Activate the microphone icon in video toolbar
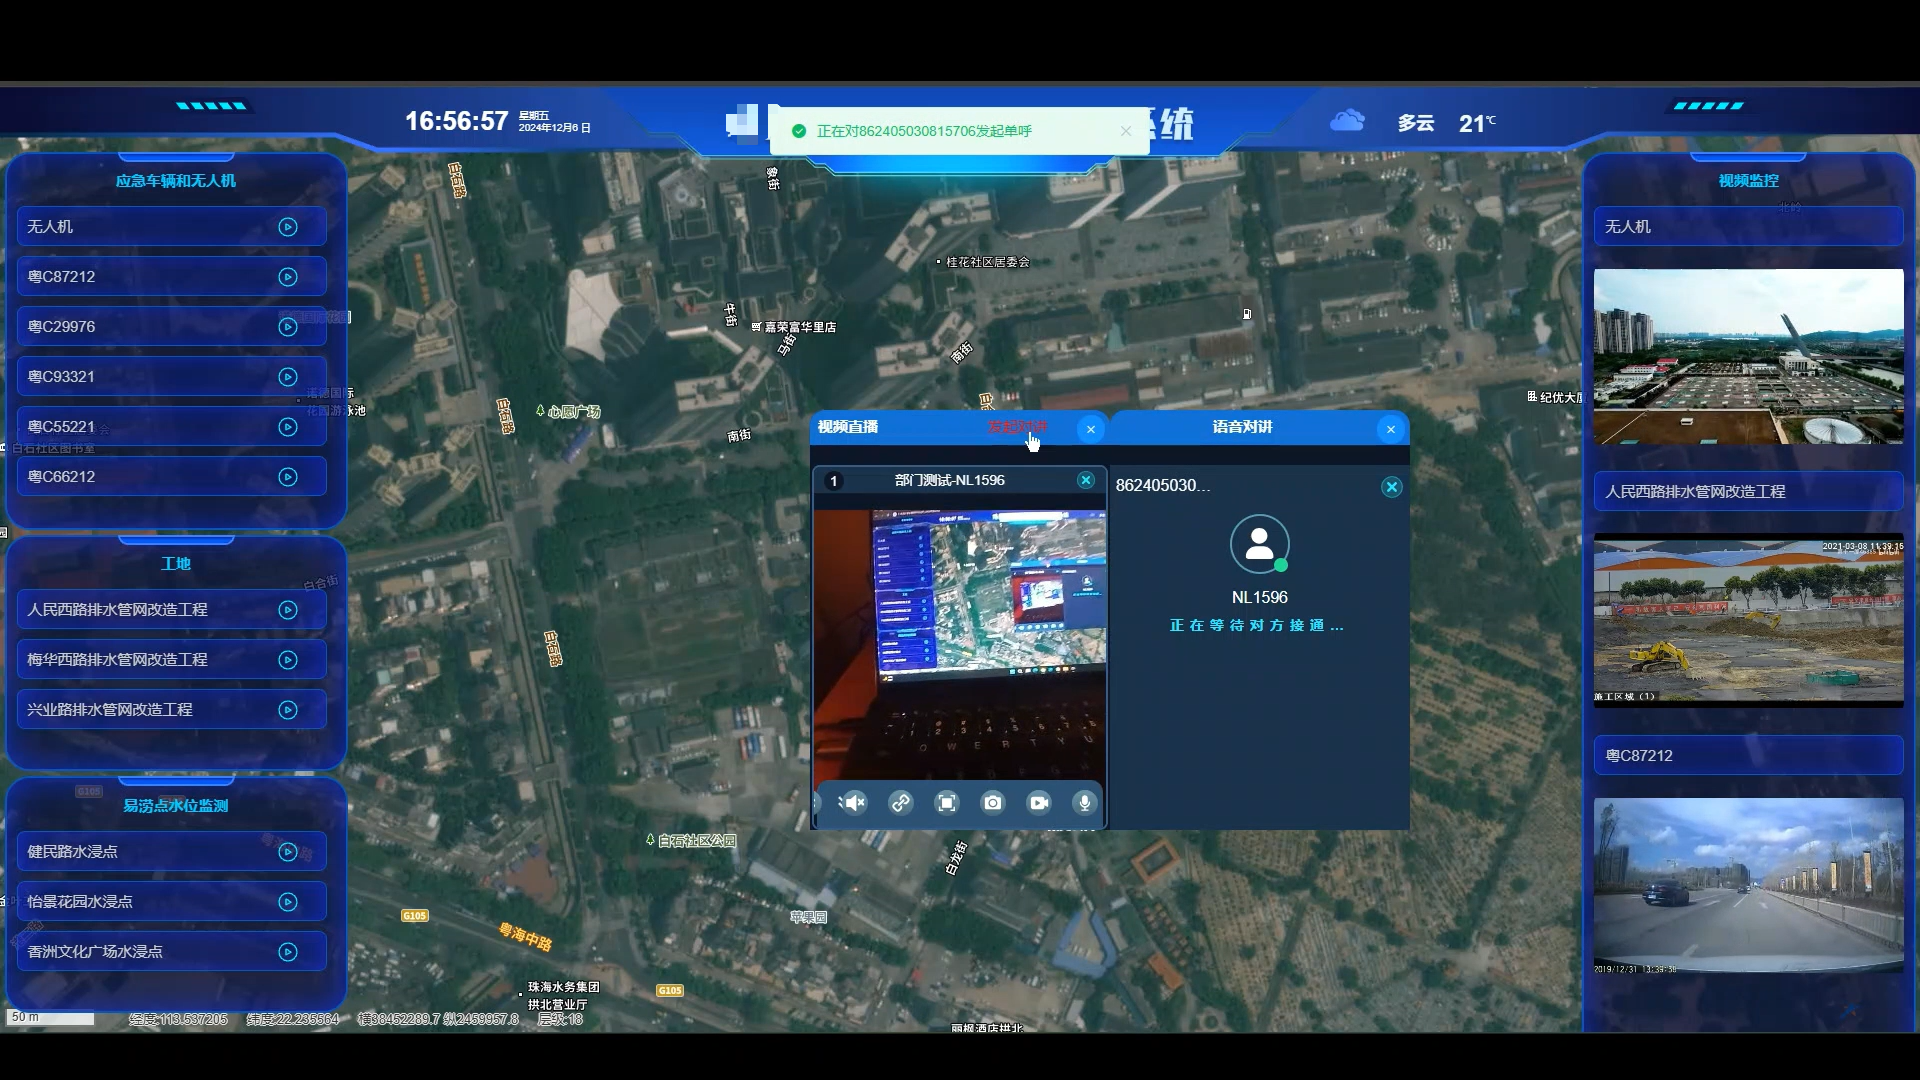Screen dimensions: 1920x1080 1085,803
